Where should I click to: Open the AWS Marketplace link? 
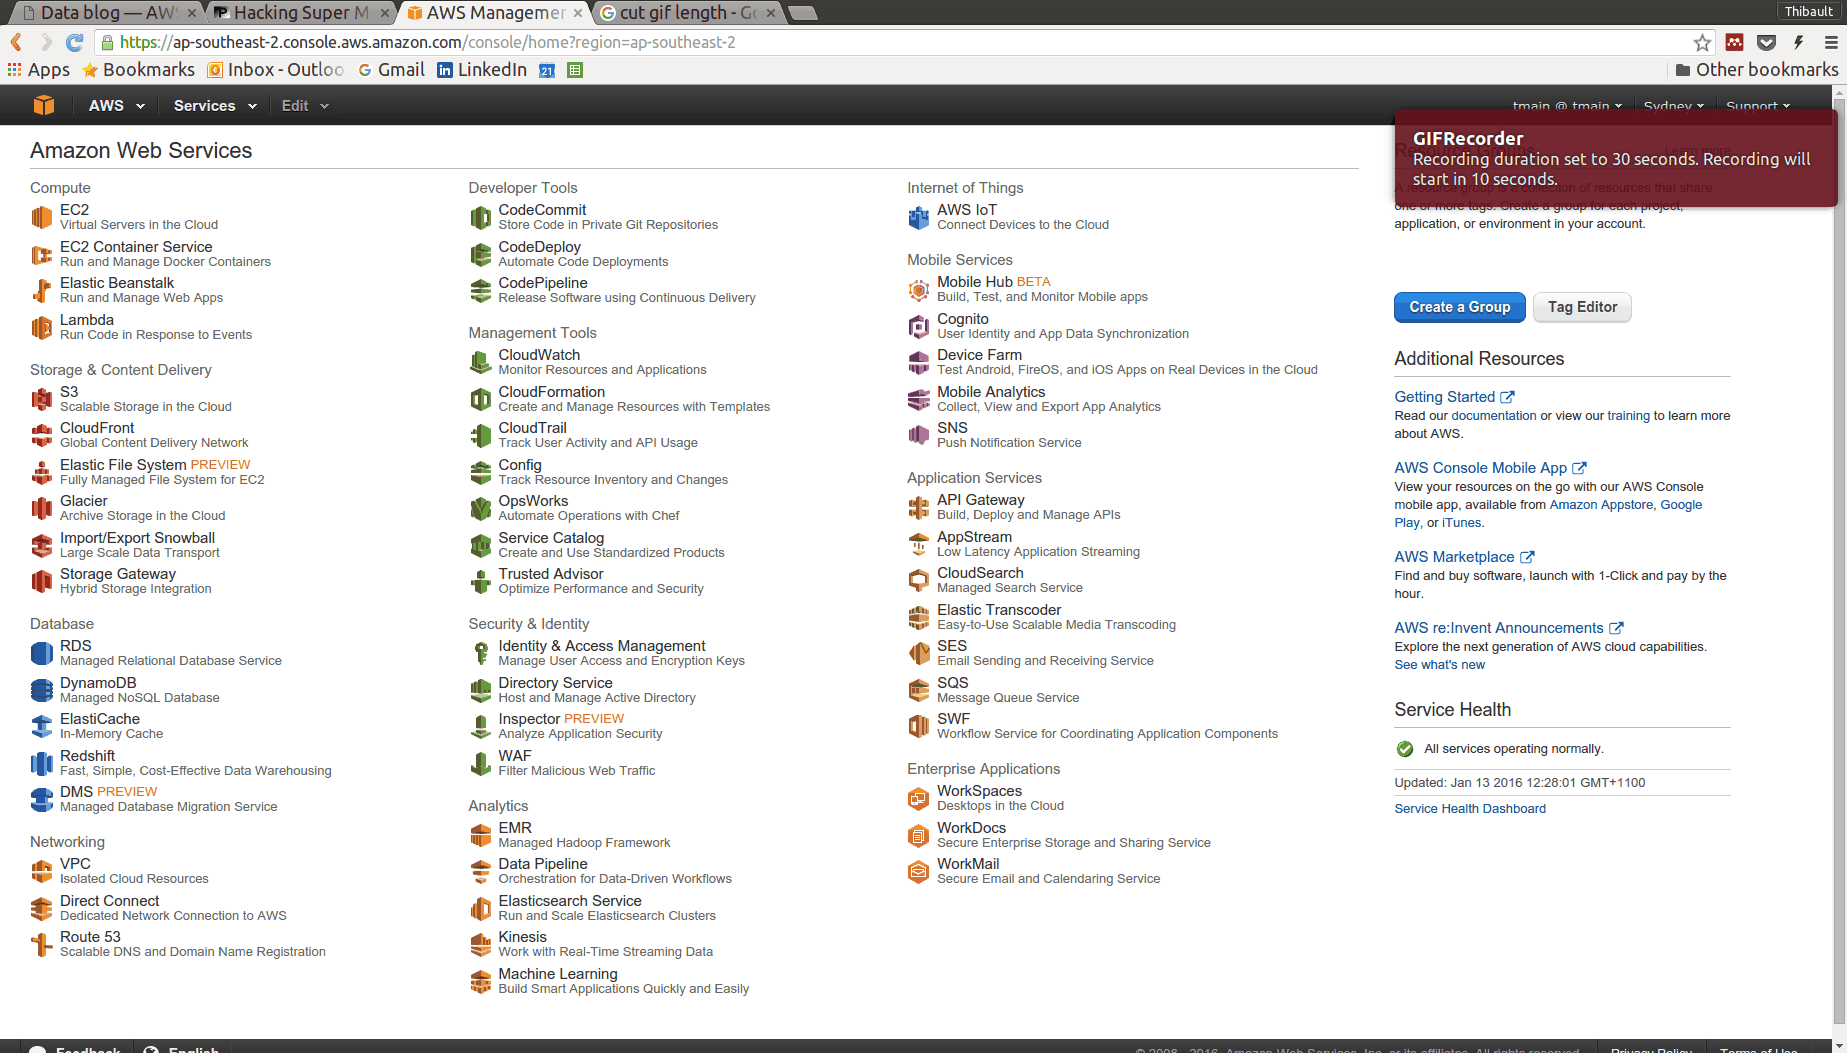click(1464, 557)
